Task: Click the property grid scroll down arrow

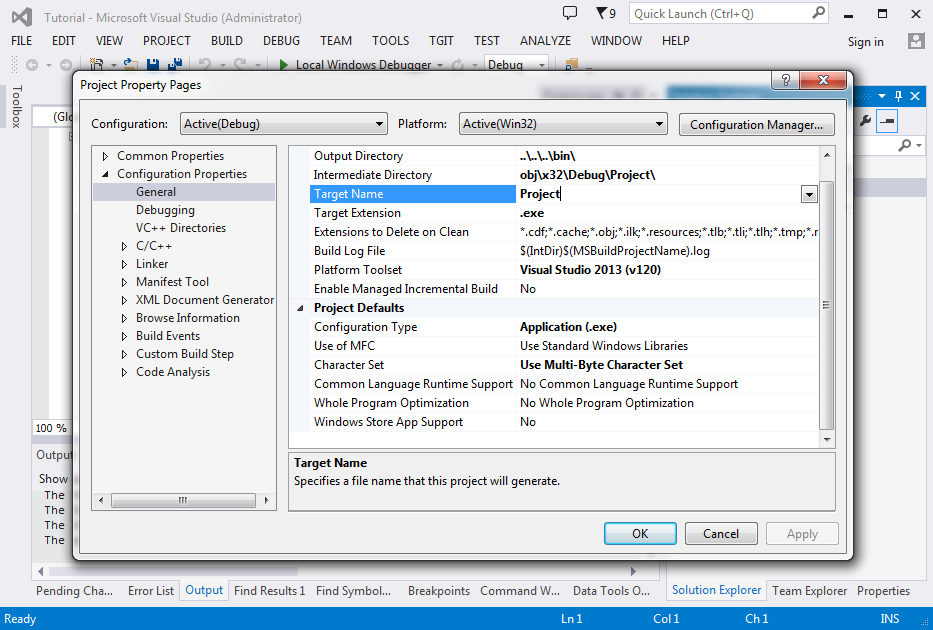Action: [826, 440]
